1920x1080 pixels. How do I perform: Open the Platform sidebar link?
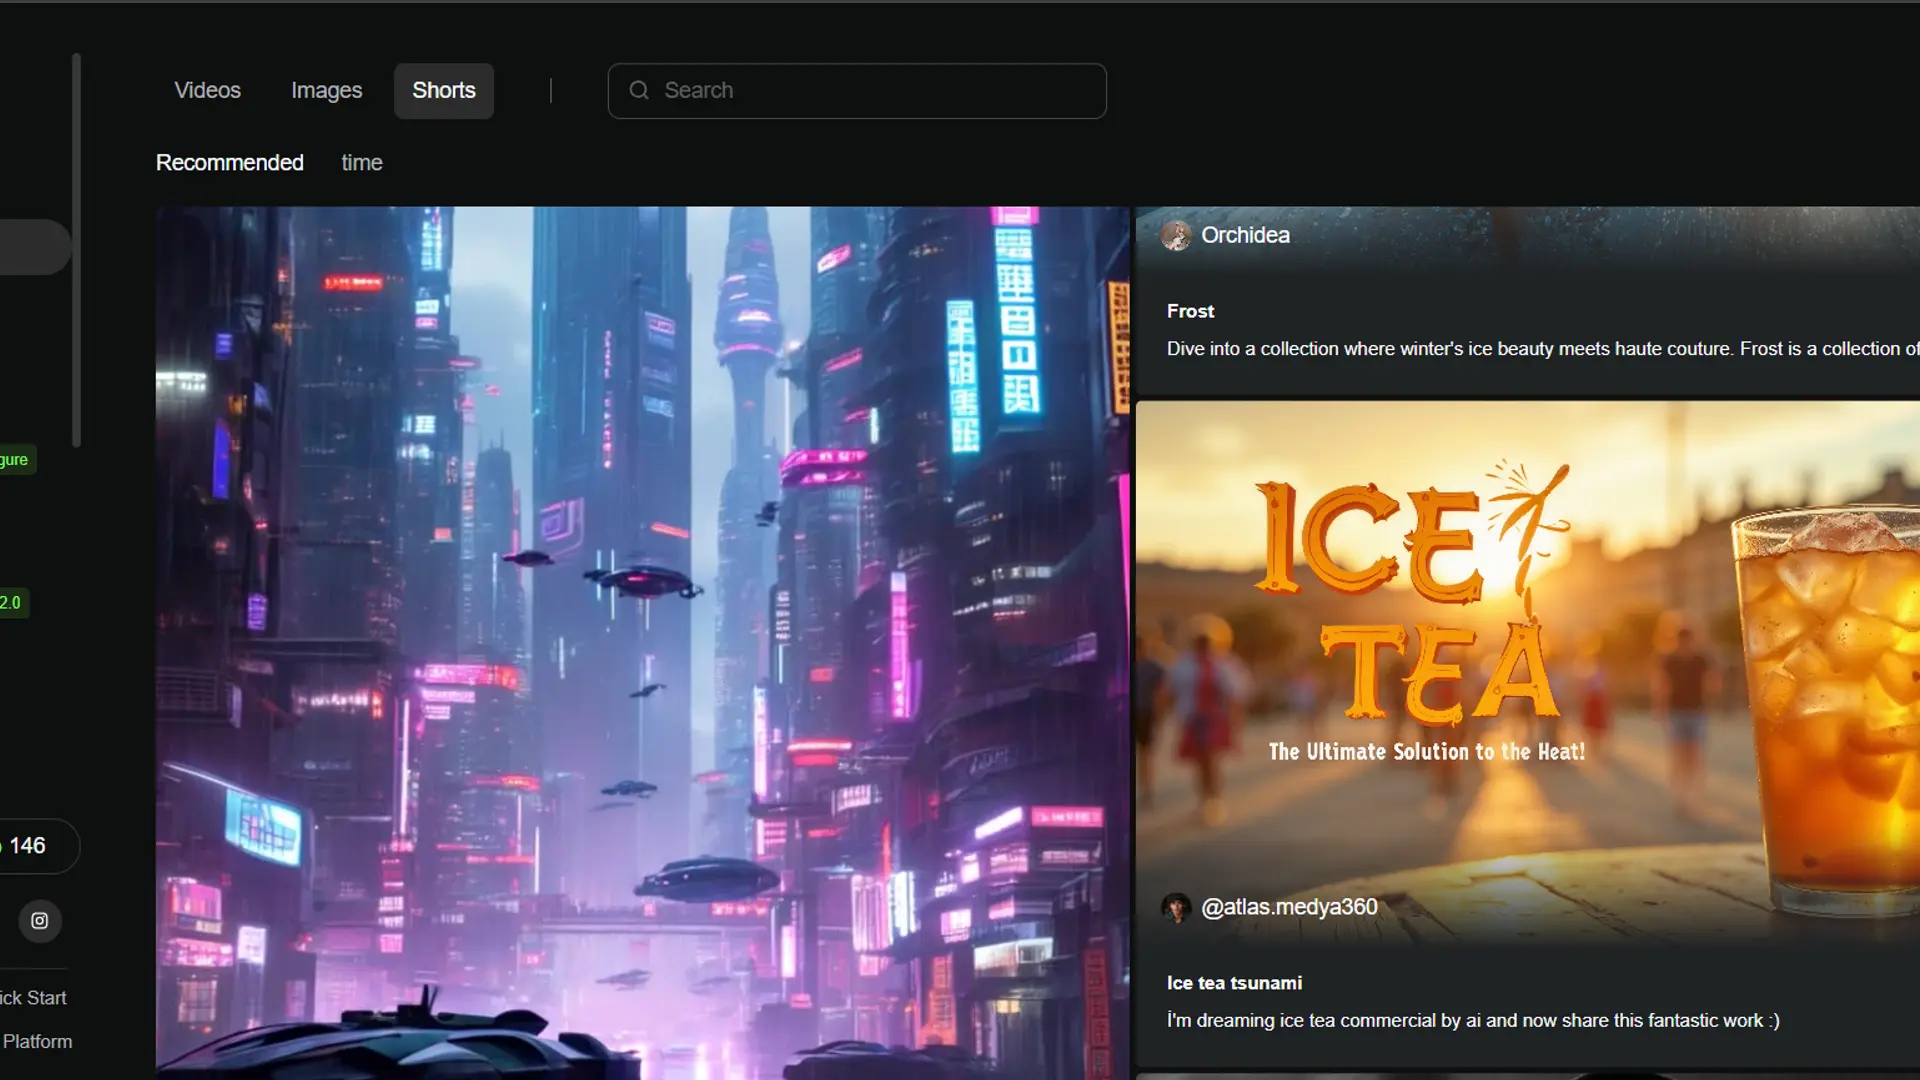tap(37, 1042)
